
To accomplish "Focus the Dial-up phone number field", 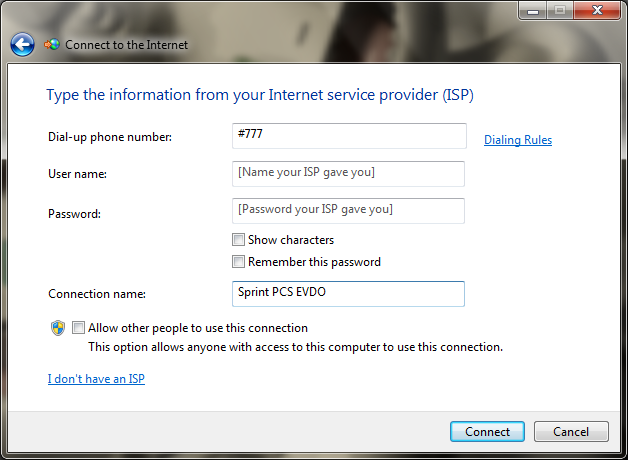I will (349, 136).
